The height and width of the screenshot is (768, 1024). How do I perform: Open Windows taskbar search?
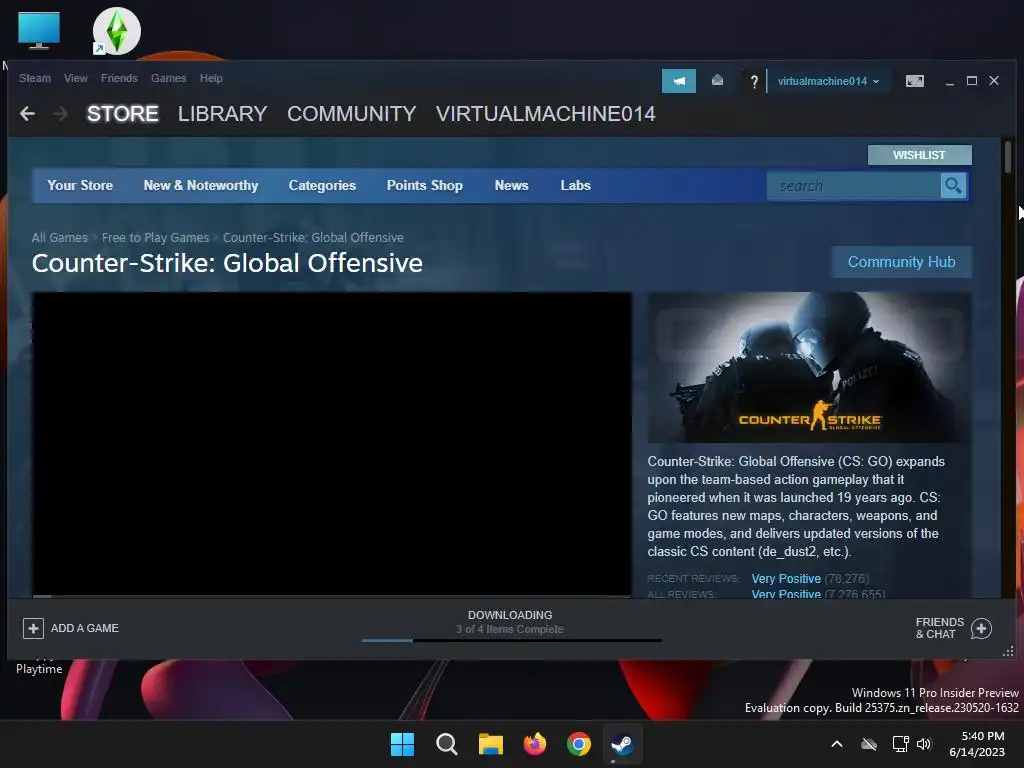(x=447, y=744)
